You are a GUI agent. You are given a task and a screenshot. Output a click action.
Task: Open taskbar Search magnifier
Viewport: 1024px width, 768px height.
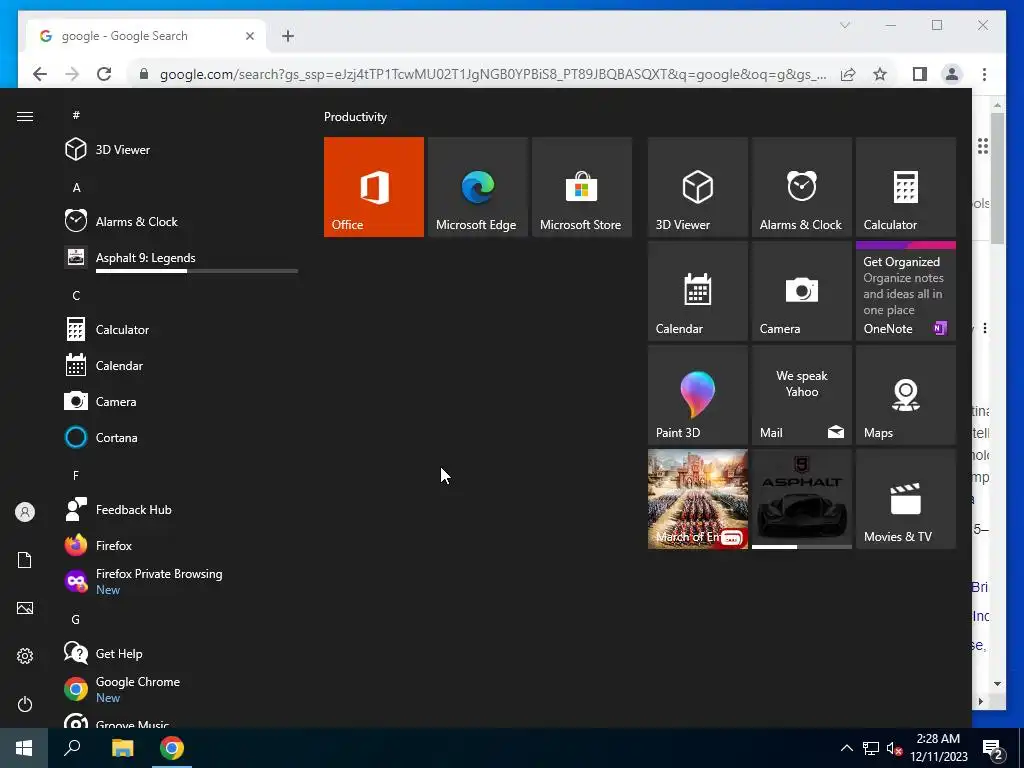click(72, 748)
